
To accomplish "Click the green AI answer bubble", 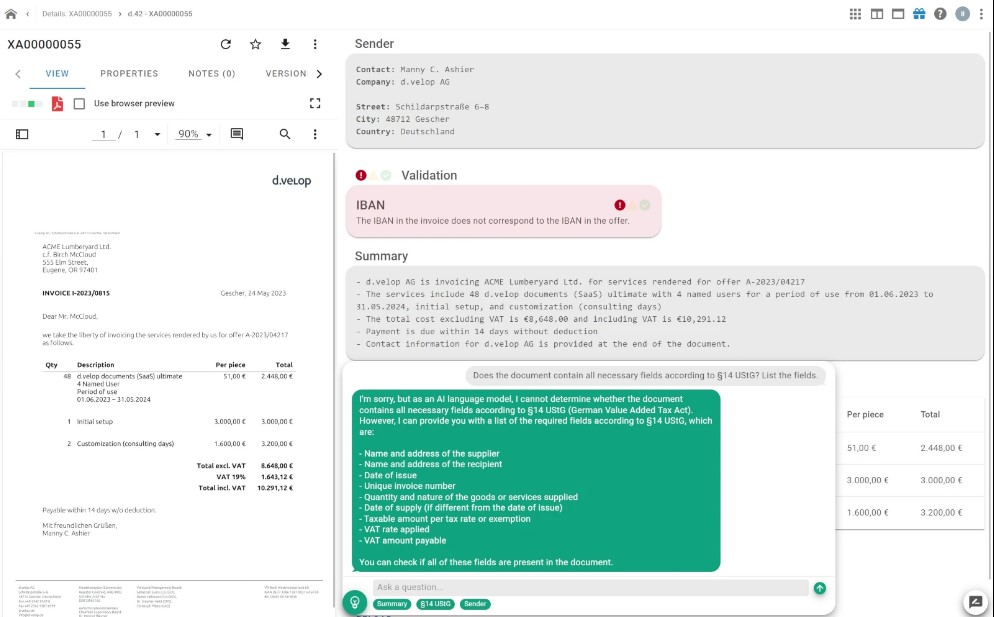I will (x=536, y=481).
